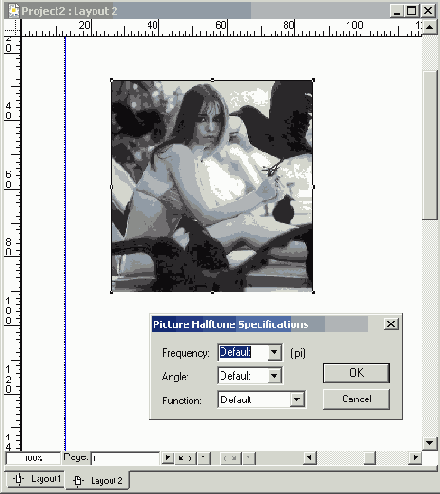The width and height of the screenshot is (440, 494).
Task: Click the (lpi) unit label
Action: (298, 353)
